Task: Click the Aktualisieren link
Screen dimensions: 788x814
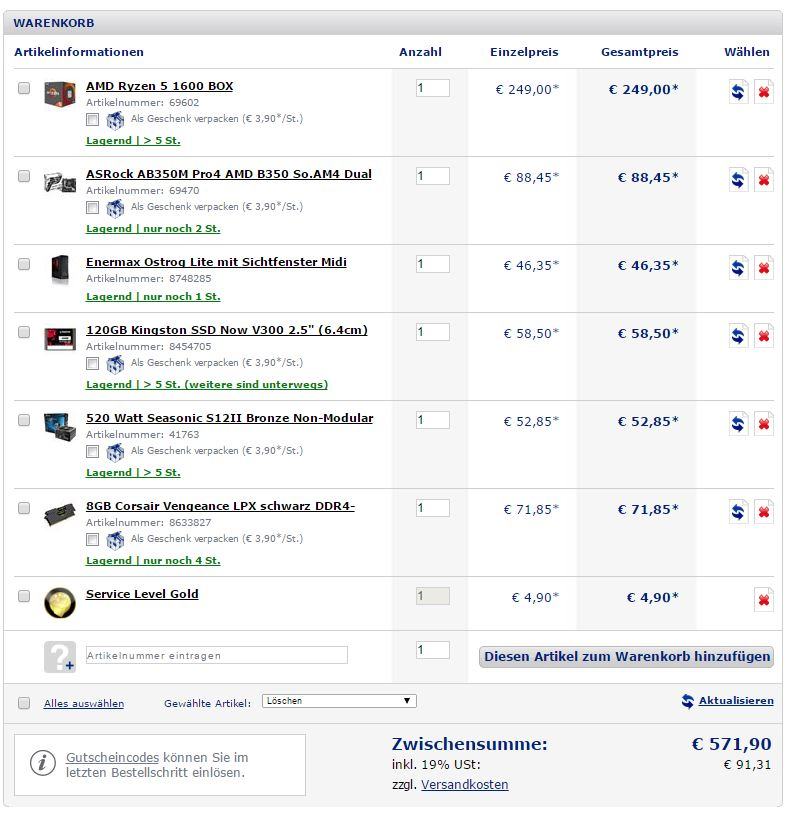Action: pyautogui.click(x=736, y=701)
